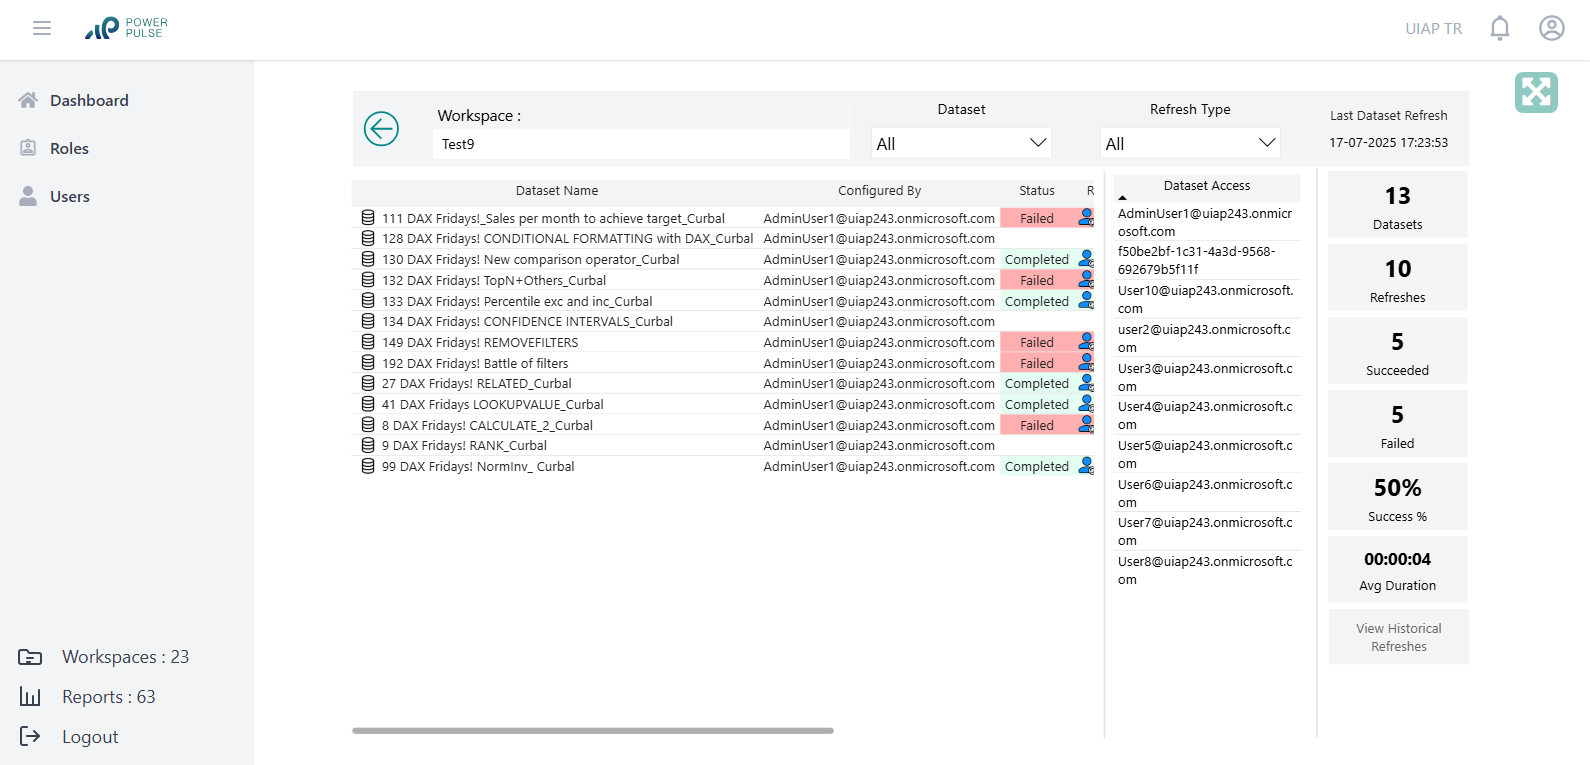This screenshot has height=765, width=1590.
Task: Select '99 DAX Fridays! NormInv_ Curbal' dataset name
Action: 478,466
